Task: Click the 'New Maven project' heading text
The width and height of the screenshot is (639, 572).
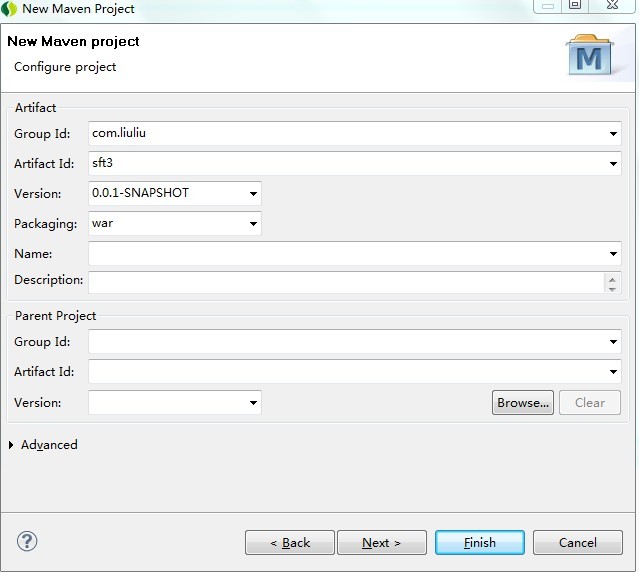Action: click(73, 42)
